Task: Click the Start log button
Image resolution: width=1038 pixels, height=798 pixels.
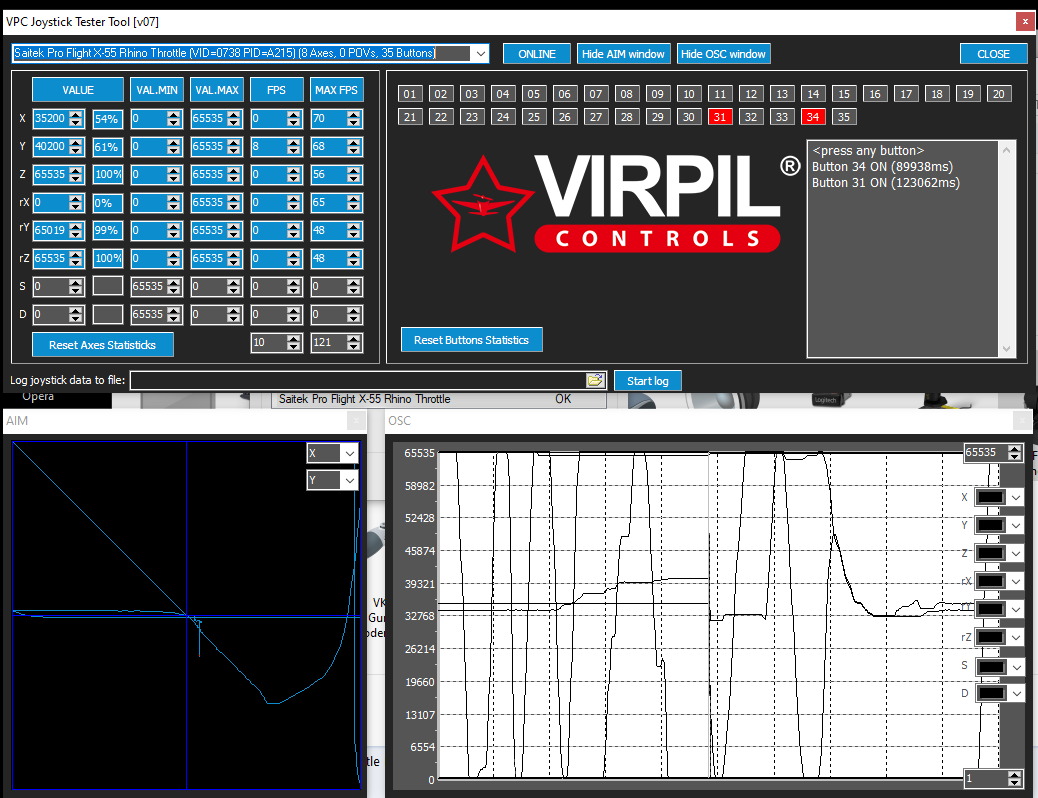Action: [647, 381]
